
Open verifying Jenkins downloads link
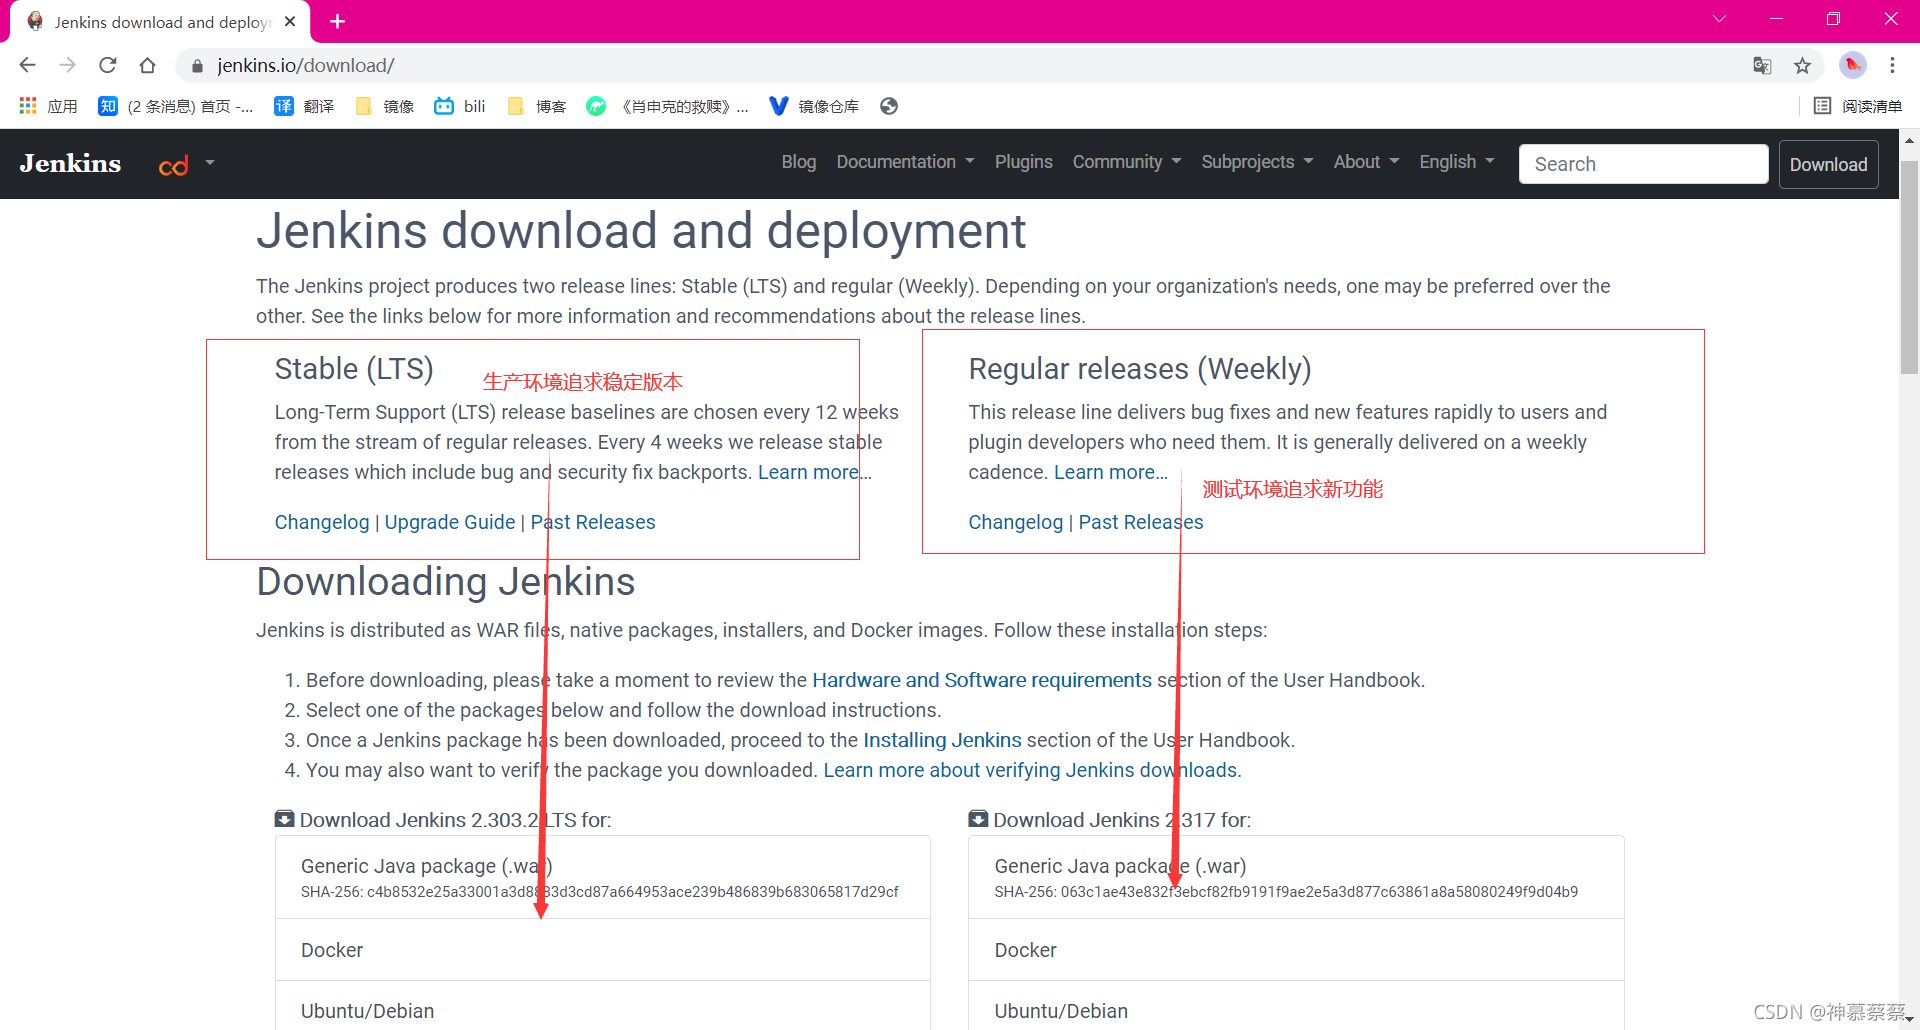point(1032,770)
